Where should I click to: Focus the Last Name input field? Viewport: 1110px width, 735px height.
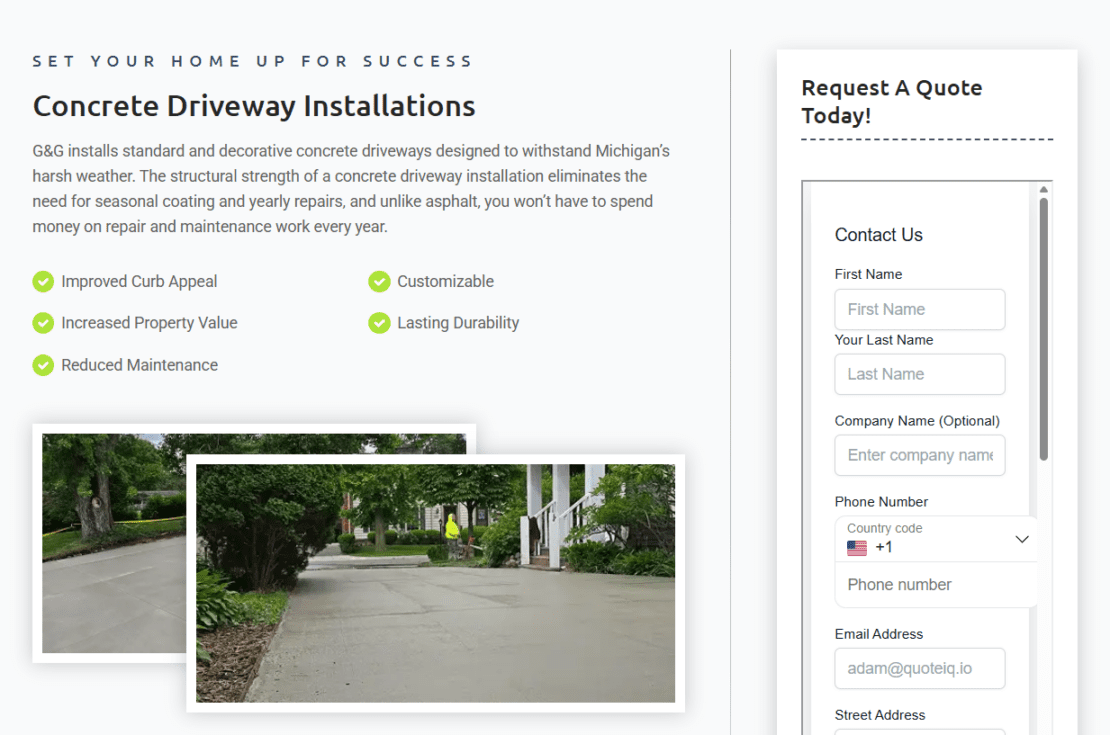pyautogui.click(x=920, y=375)
